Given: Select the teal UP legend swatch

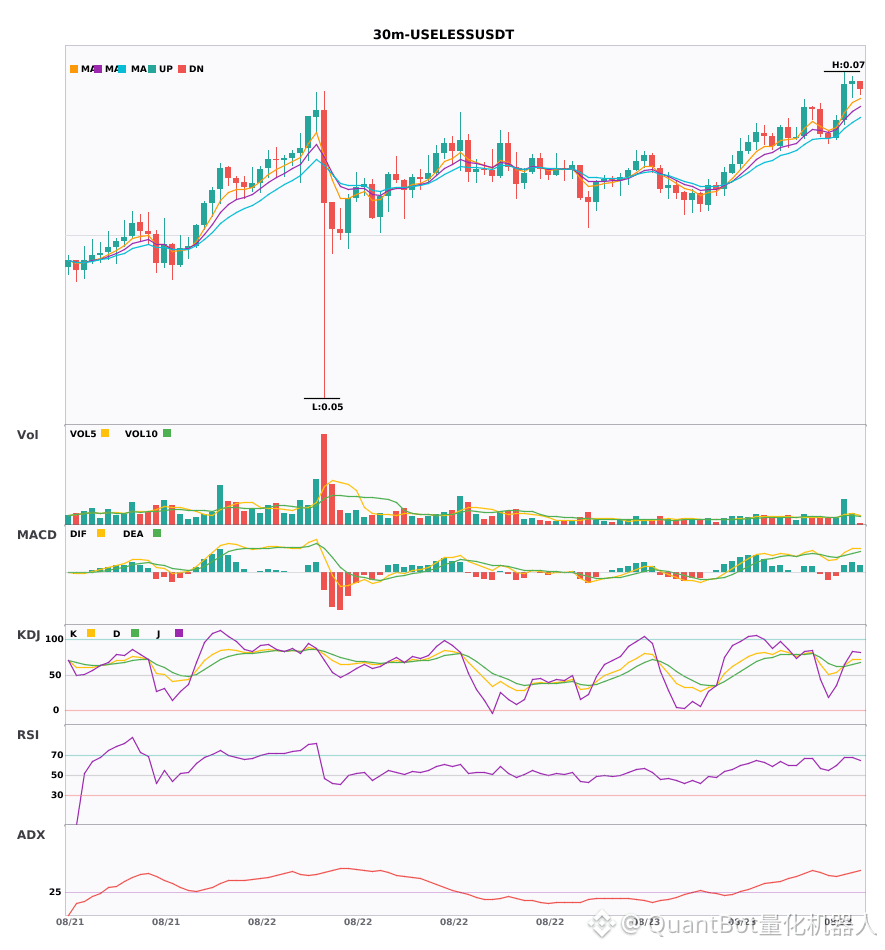Looking at the screenshot, I should tap(152, 69).
